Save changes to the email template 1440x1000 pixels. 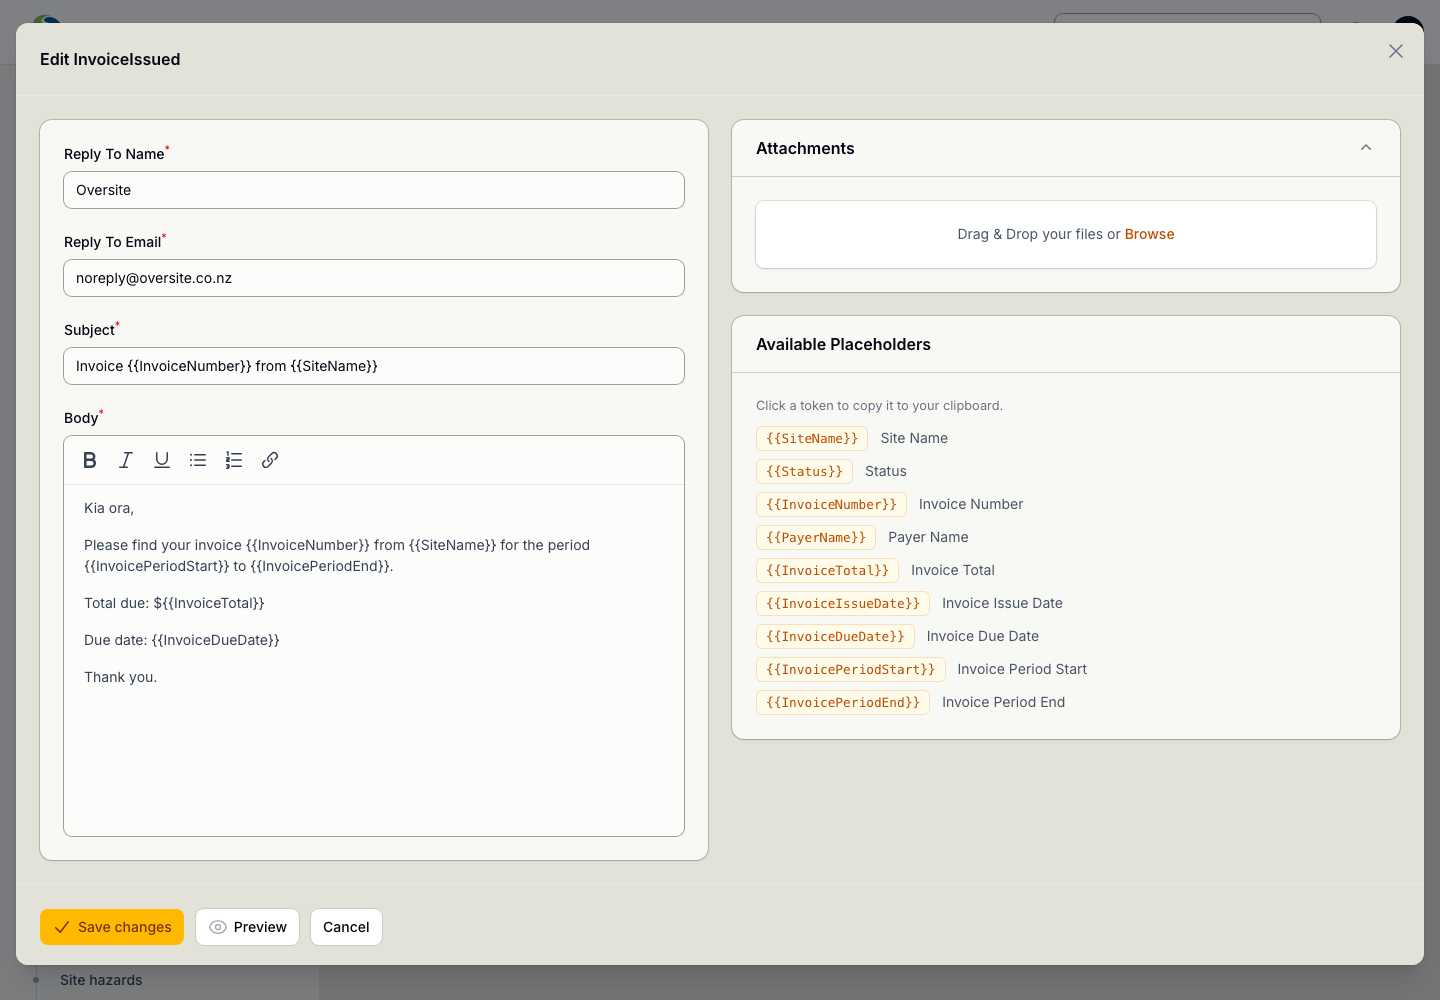(x=112, y=927)
